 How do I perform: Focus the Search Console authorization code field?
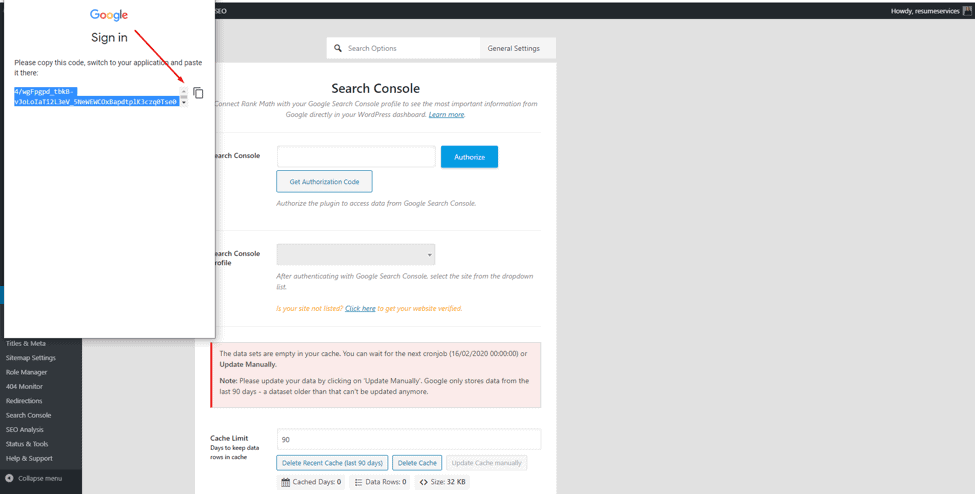356,157
